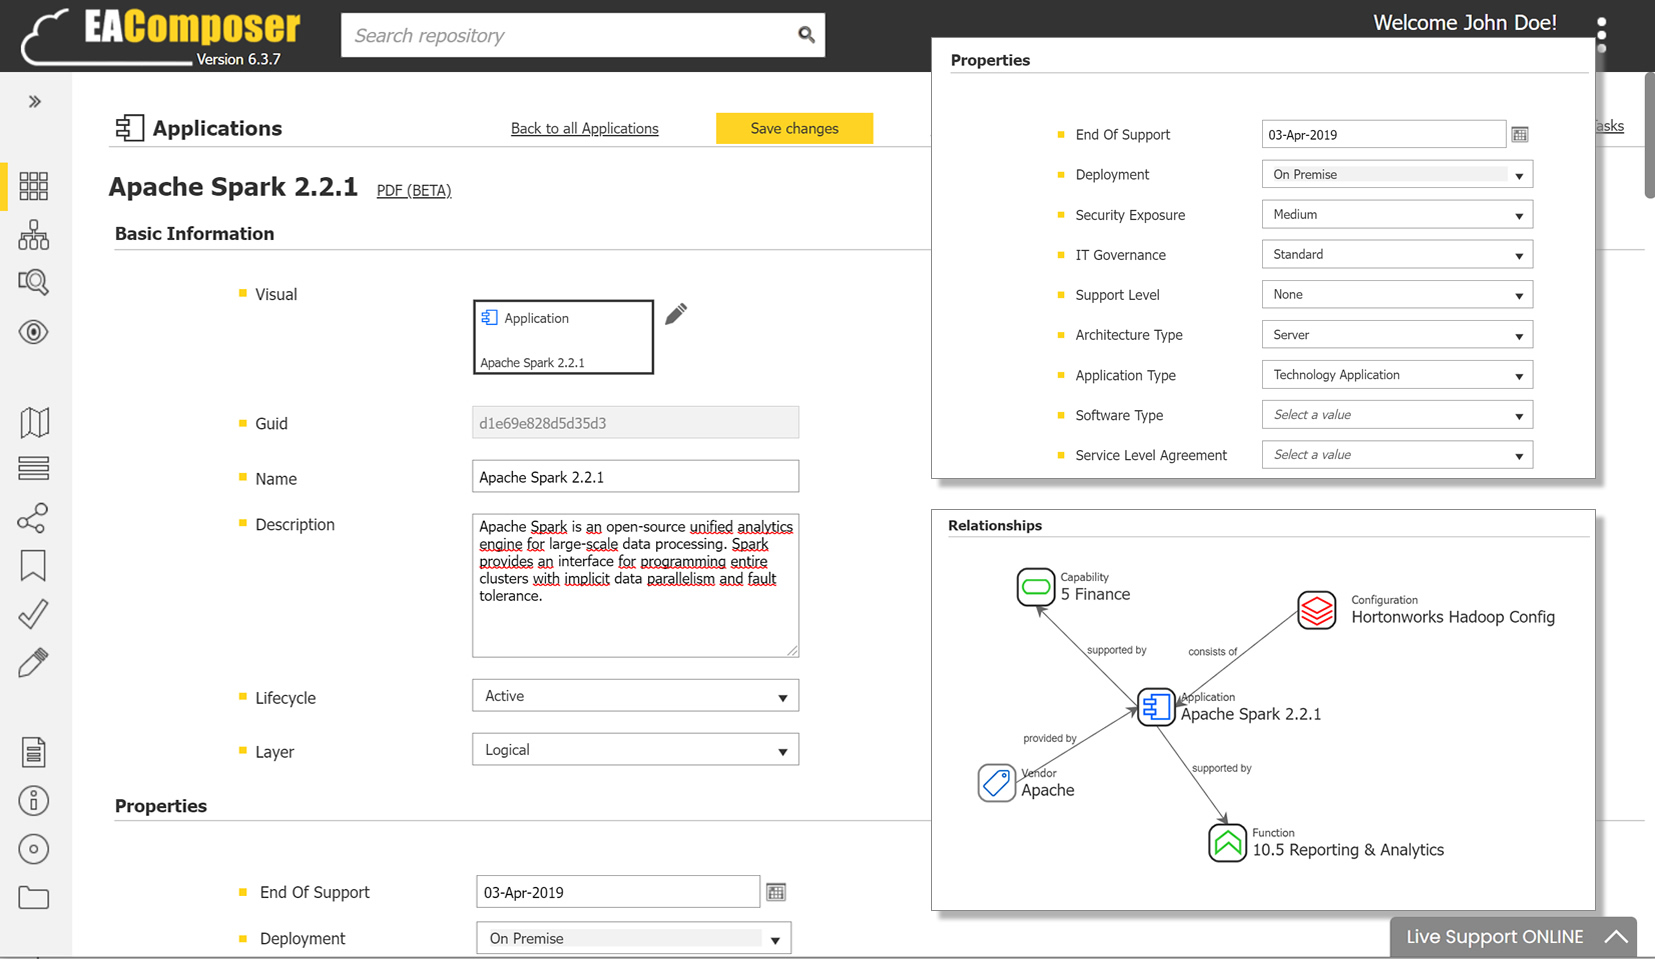This screenshot has height=959, width=1655.
Task: Open calendar for main End Of Support
Action: coord(776,892)
